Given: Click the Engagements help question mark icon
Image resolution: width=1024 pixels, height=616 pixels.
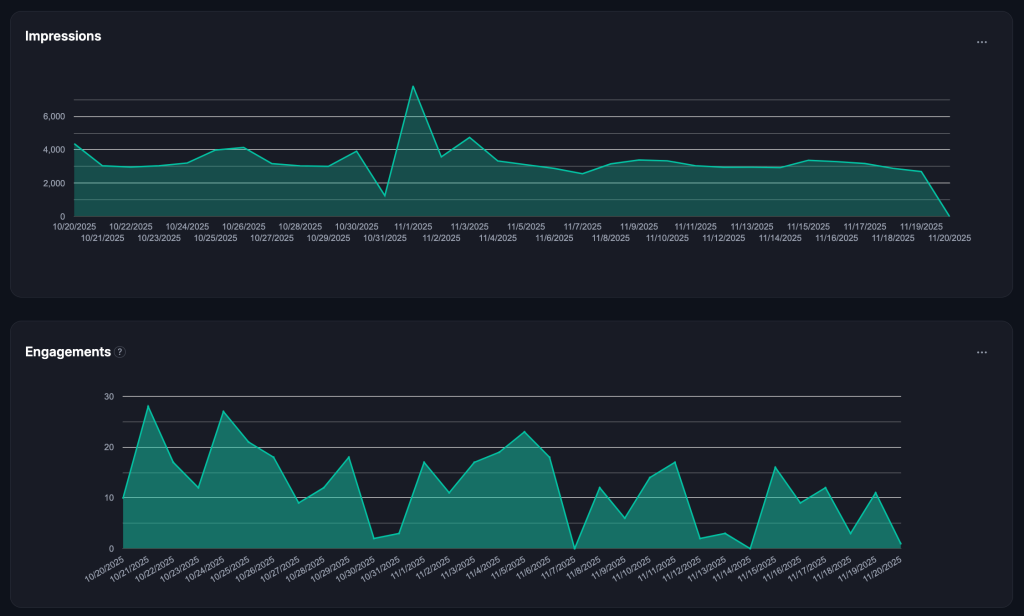Looking at the screenshot, I should (120, 352).
